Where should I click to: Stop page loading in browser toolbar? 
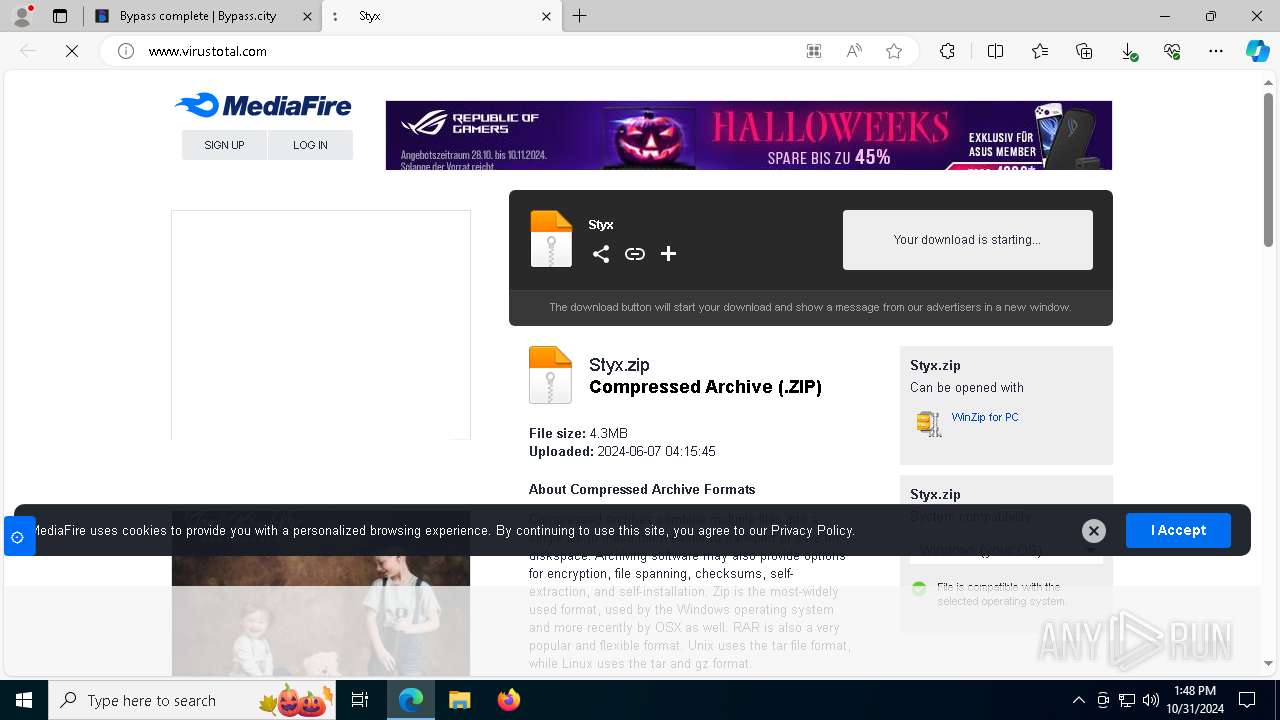click(x=72, y=51)
